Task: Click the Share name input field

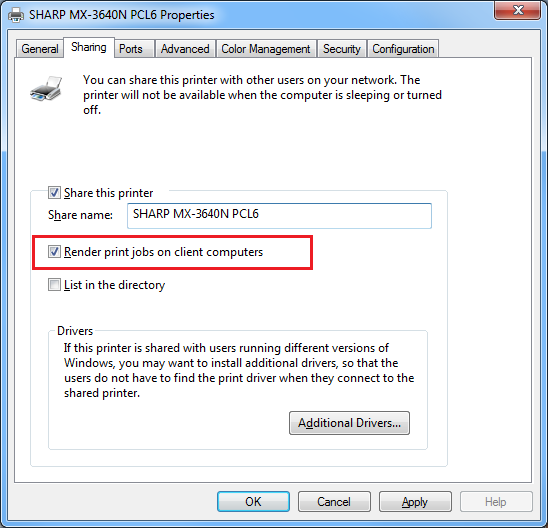Action: (x=279, y=216)
